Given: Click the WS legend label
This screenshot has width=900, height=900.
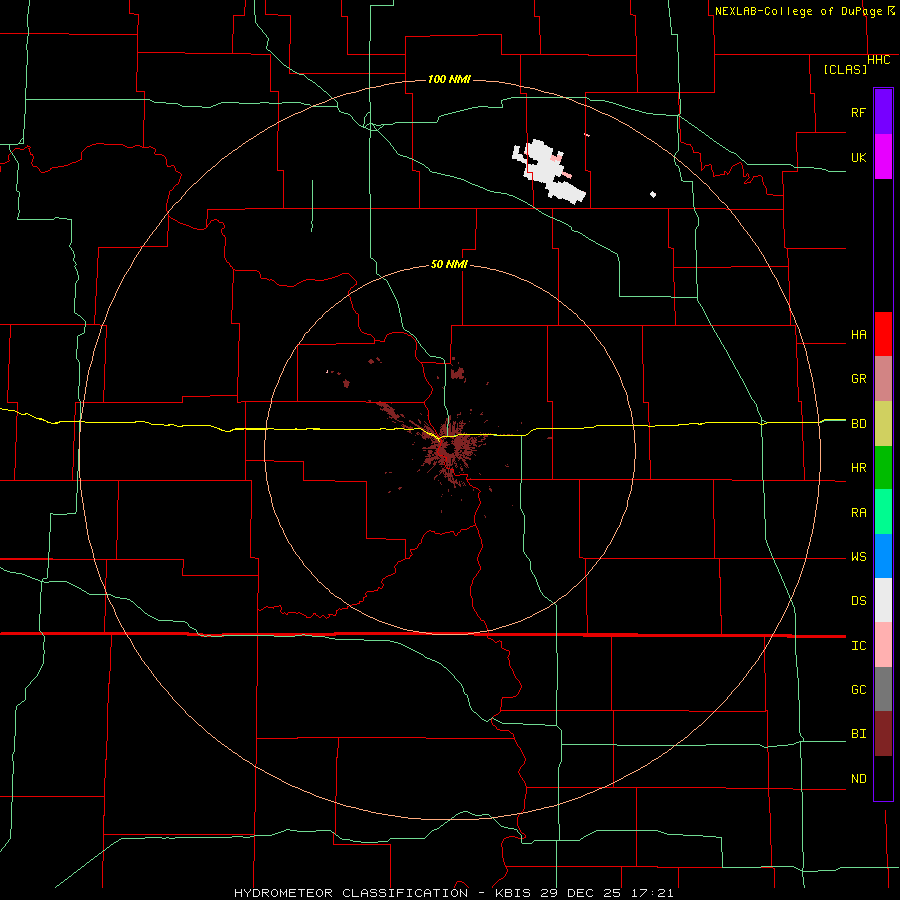Looking at the screenshot, I should (x=858, y=557).
